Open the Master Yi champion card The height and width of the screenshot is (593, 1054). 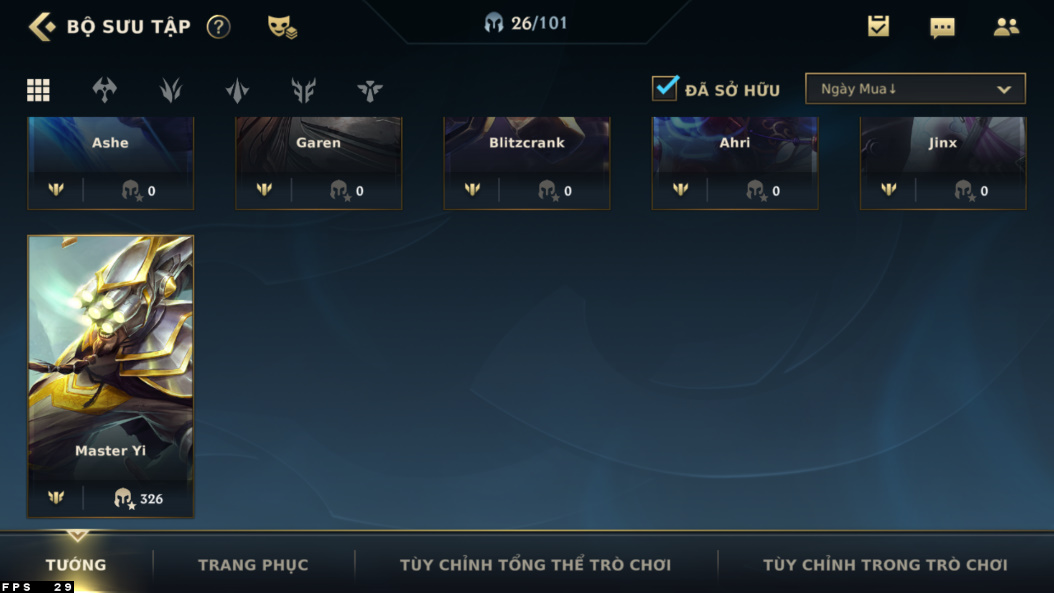point(110,377)
